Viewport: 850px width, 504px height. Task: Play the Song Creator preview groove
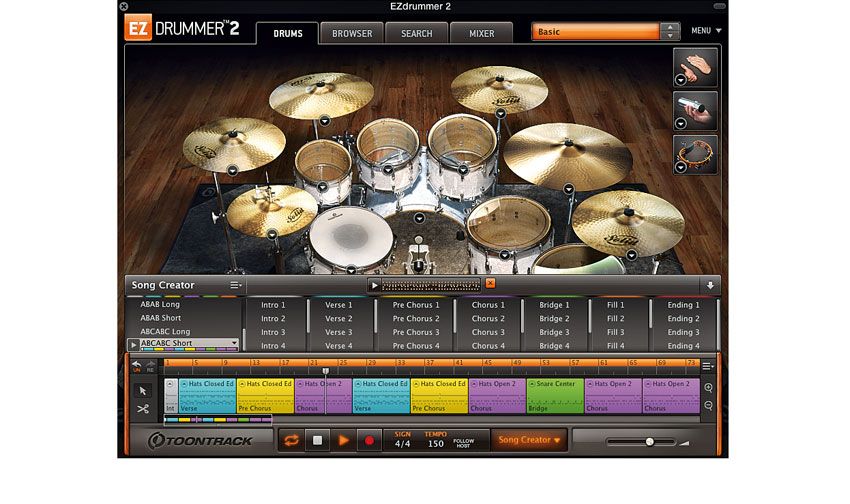374,285
